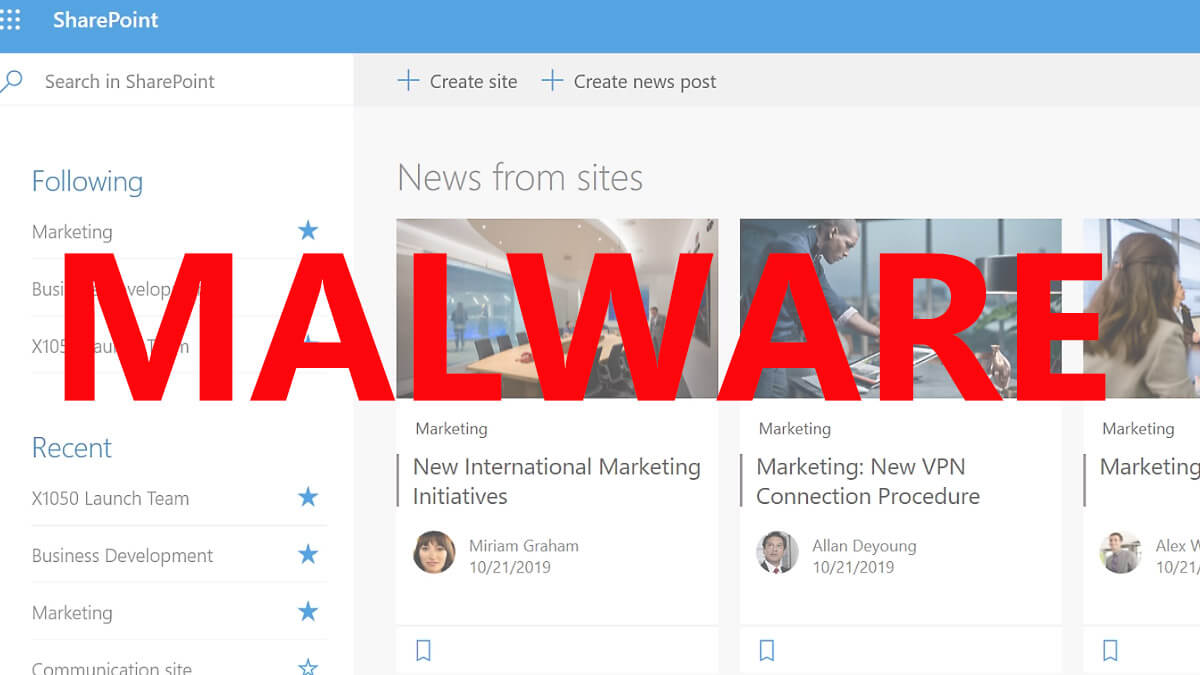The height and width of the screenshot is (675, 1200).
Task: Open X1050 Launch Team from Recent list
Action: pyautogui.click(x=110, y=498)
